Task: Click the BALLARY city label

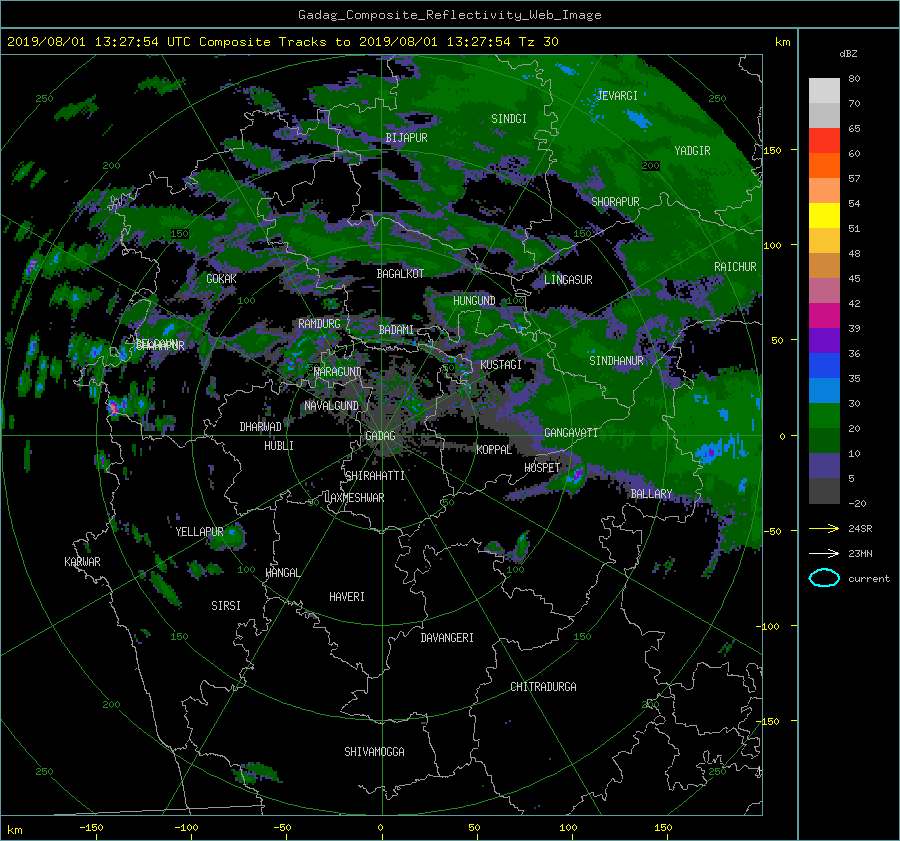Action: point(651,494)
